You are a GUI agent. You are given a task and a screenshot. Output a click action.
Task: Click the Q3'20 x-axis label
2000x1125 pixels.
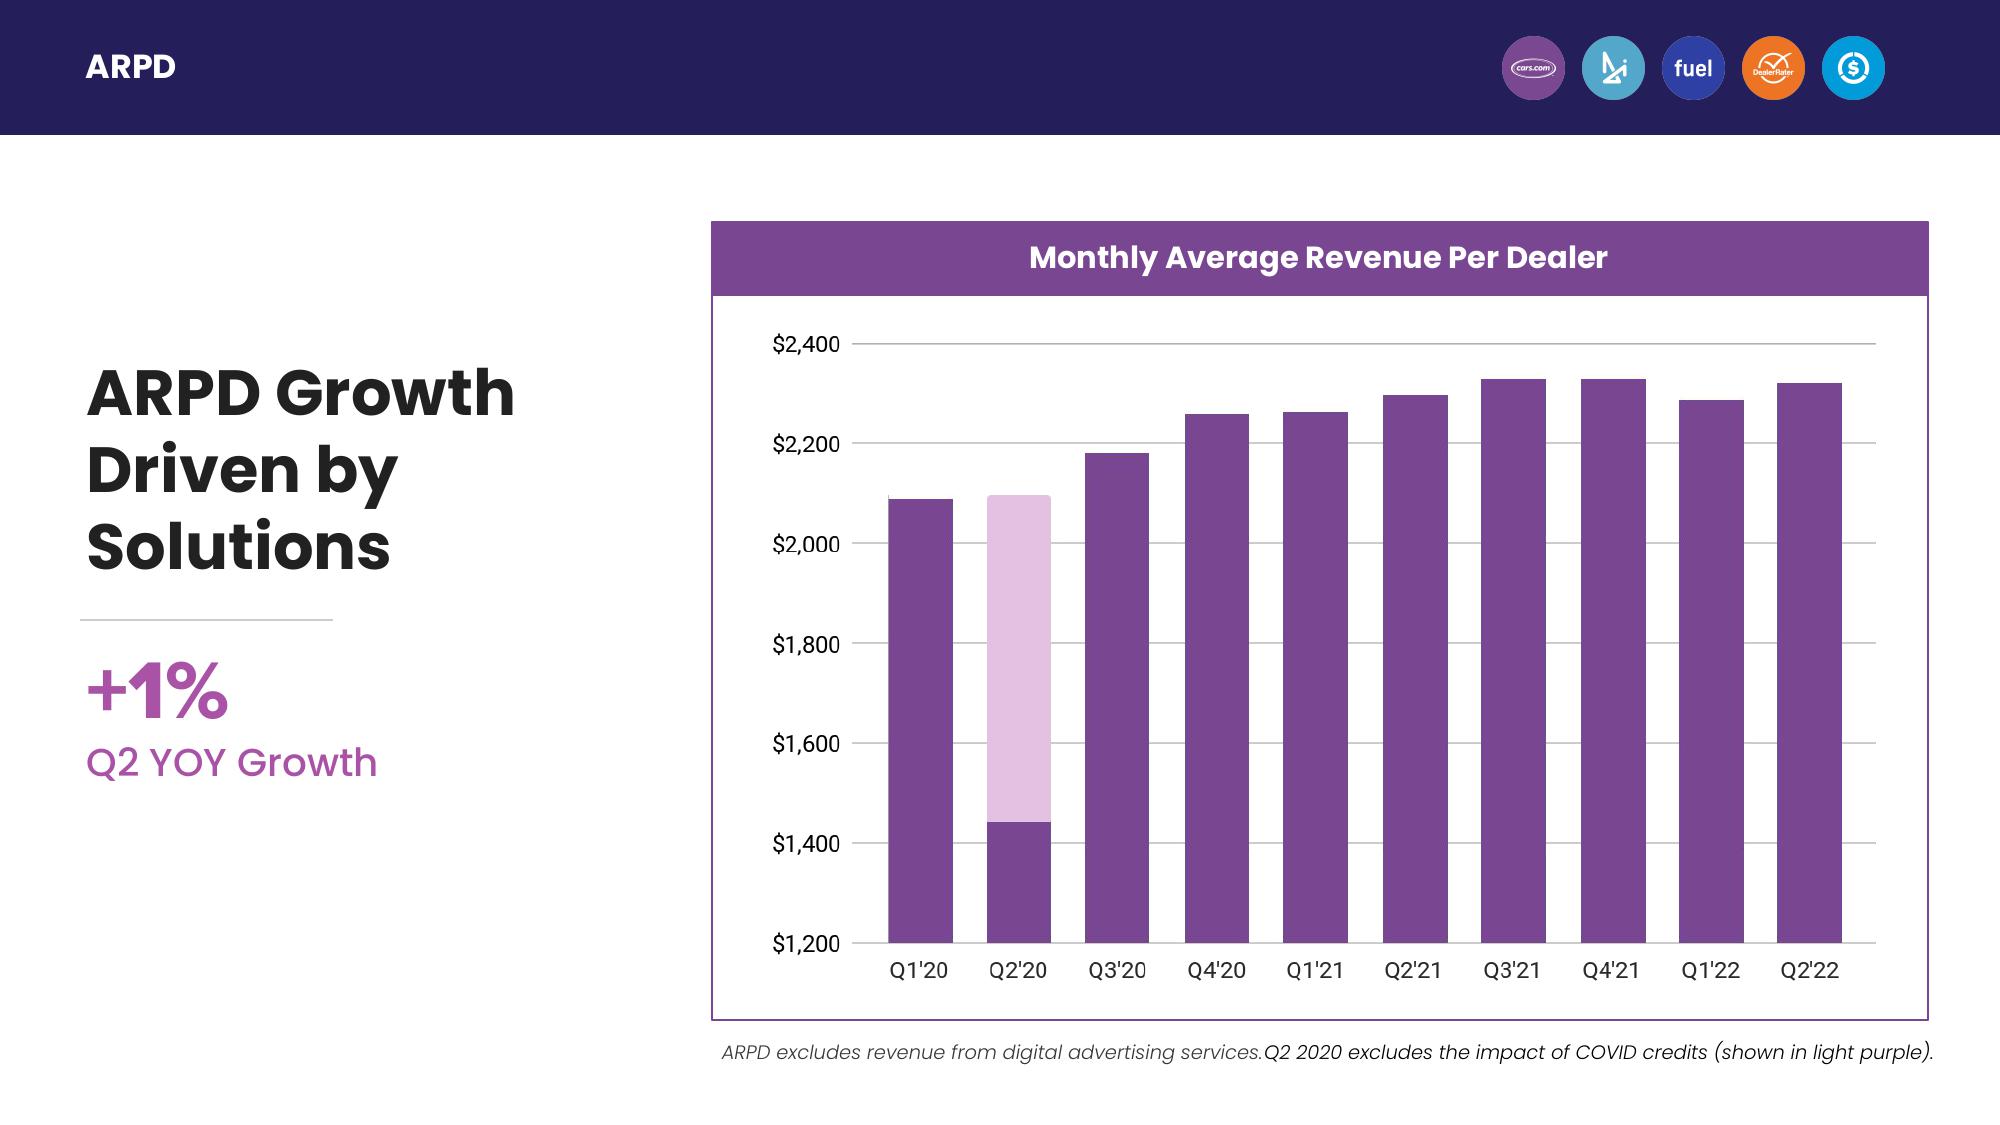(x=1117, y=970)
